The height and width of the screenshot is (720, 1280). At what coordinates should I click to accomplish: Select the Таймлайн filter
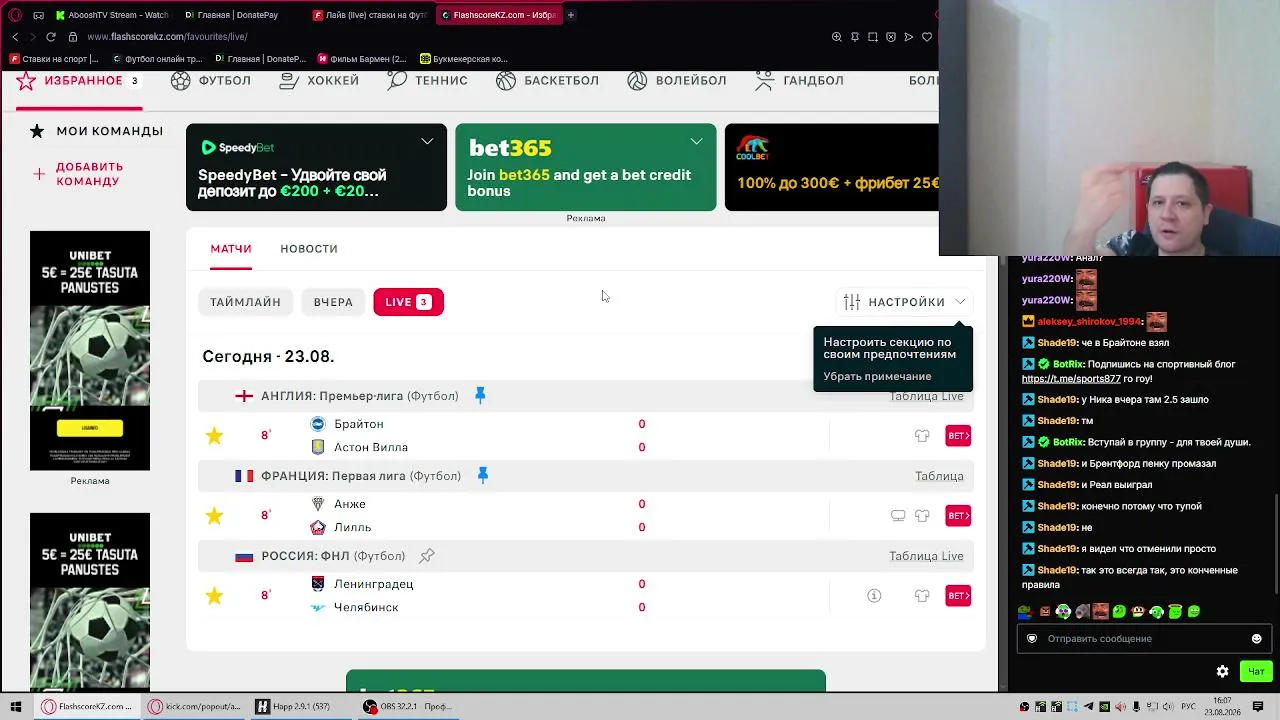(x=245, y=302)
